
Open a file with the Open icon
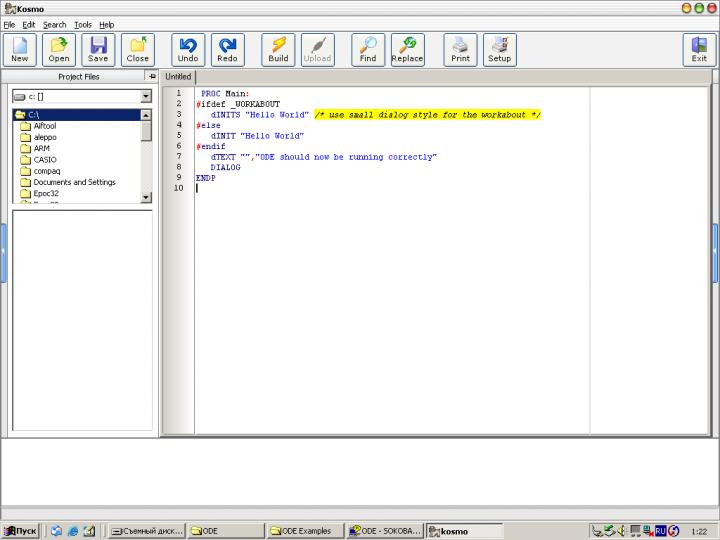pos(59,49)
